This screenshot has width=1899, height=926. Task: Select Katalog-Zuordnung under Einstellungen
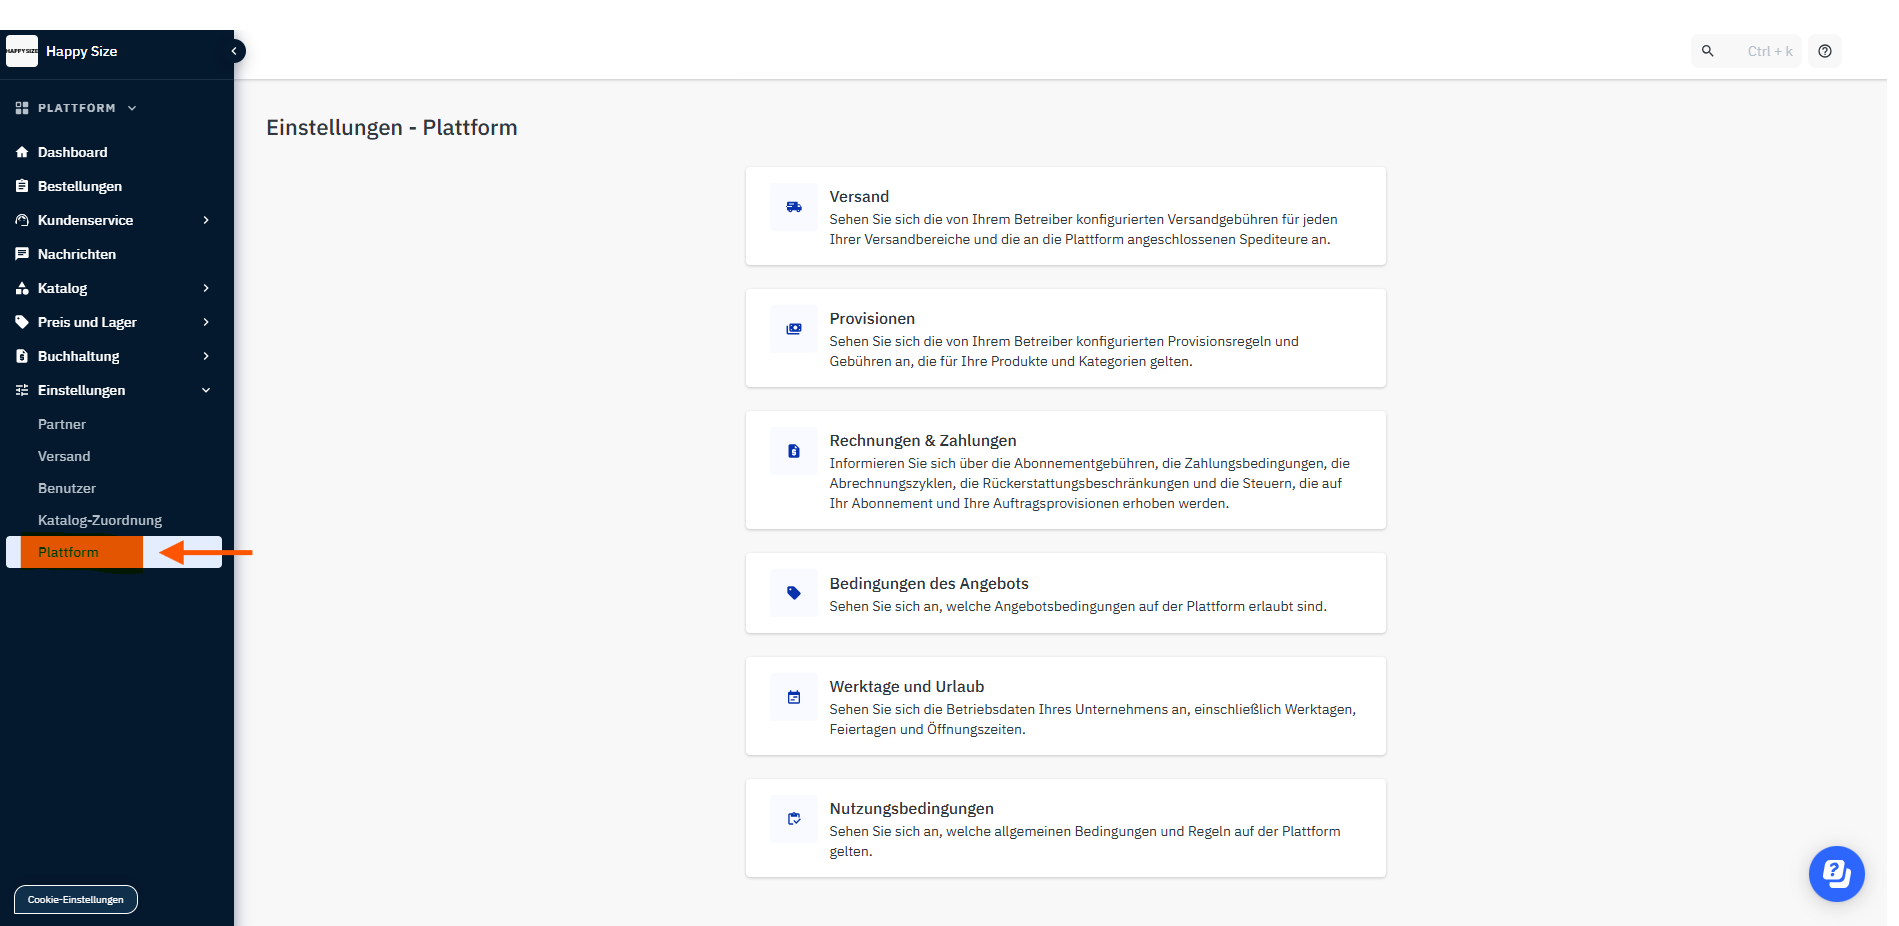99,520
